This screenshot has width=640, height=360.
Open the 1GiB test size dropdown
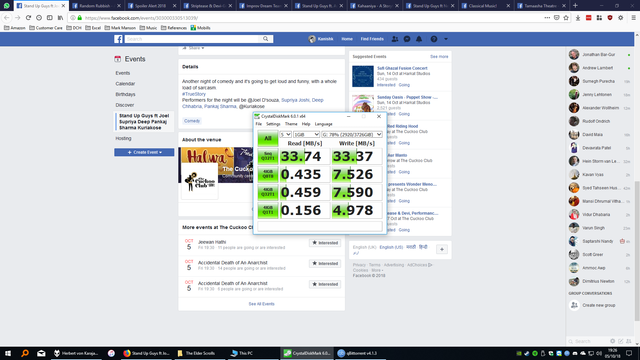[306, 134]
